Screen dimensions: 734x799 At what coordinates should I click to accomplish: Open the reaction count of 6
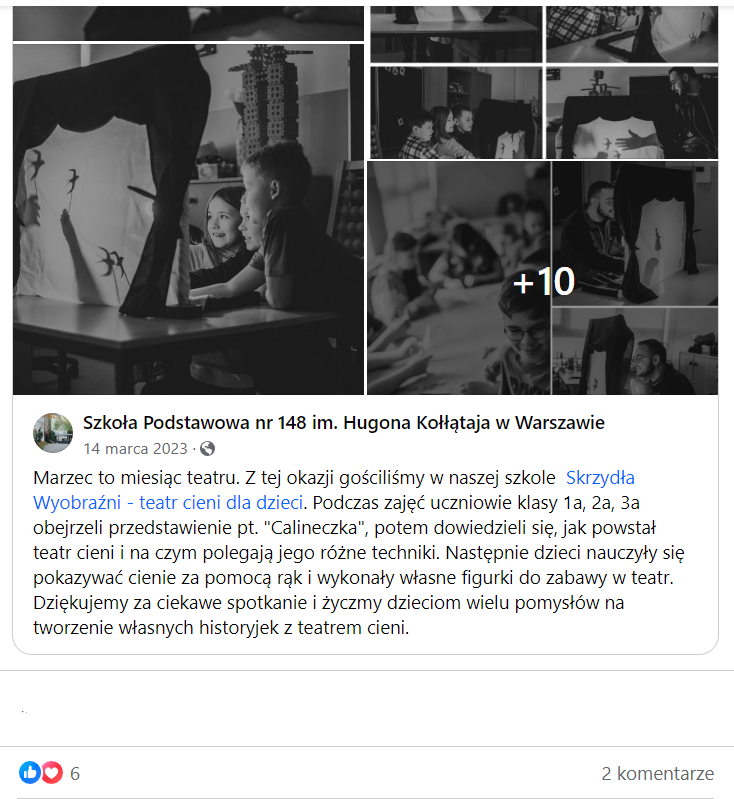tap(75, 774)
